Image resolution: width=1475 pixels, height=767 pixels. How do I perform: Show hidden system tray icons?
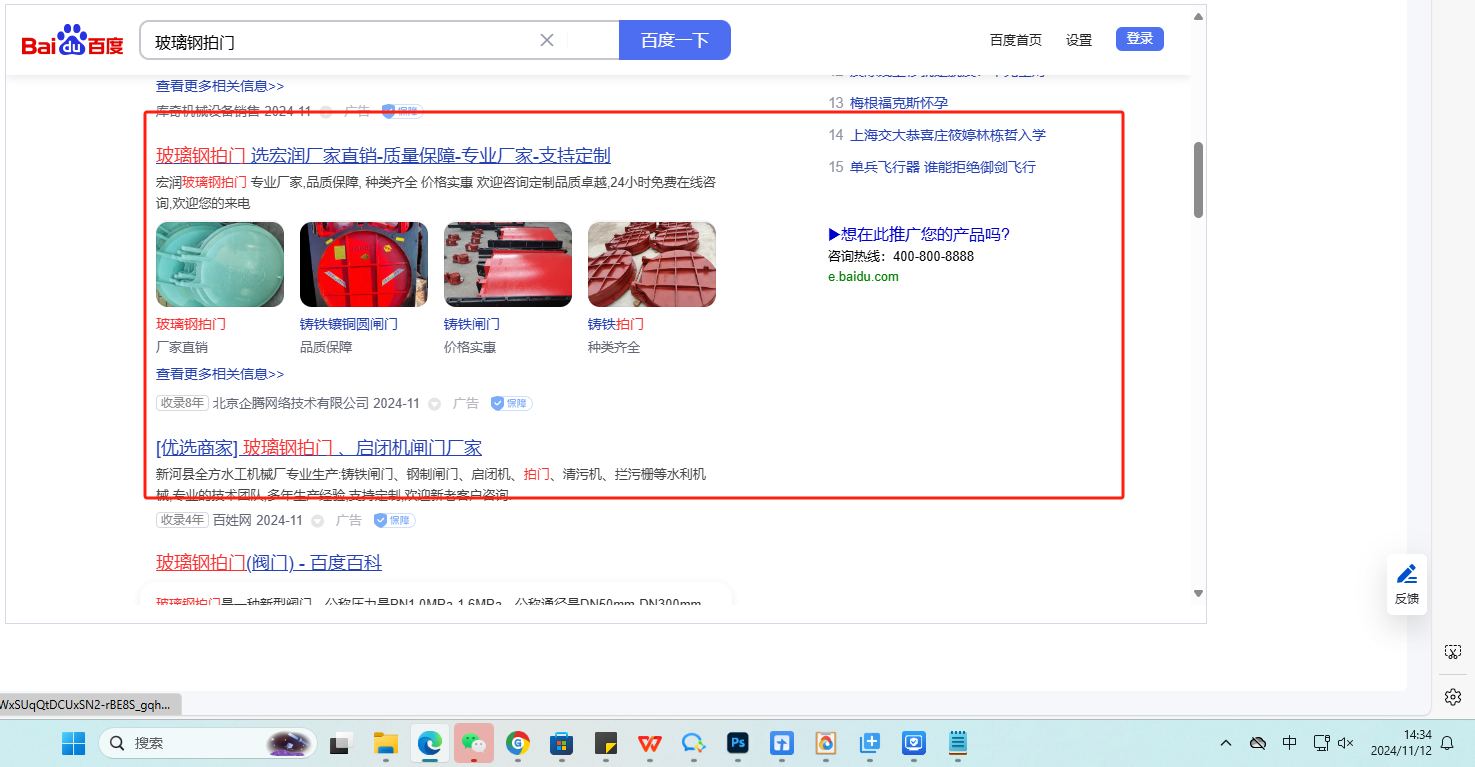(1226, 743)
